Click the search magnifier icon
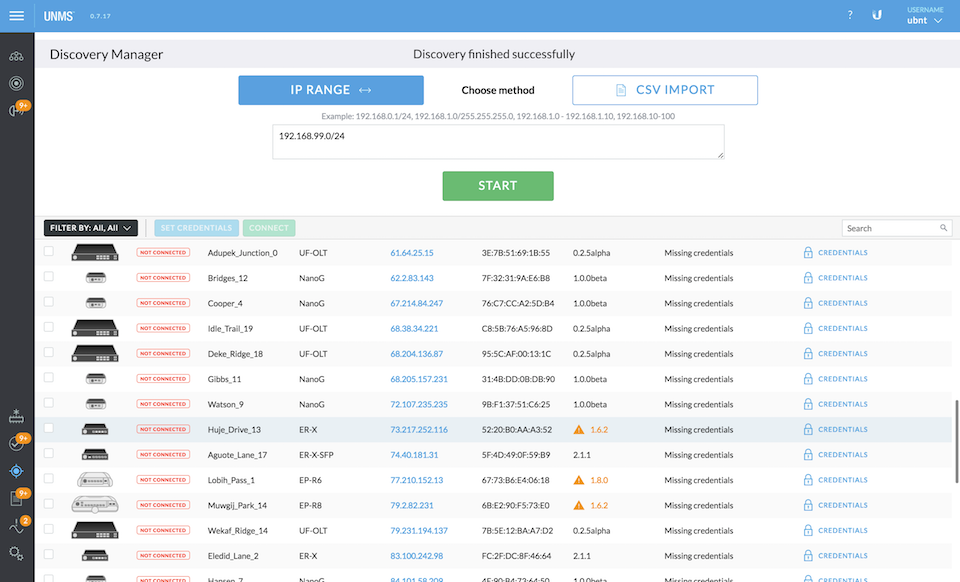 coord(943,228)
